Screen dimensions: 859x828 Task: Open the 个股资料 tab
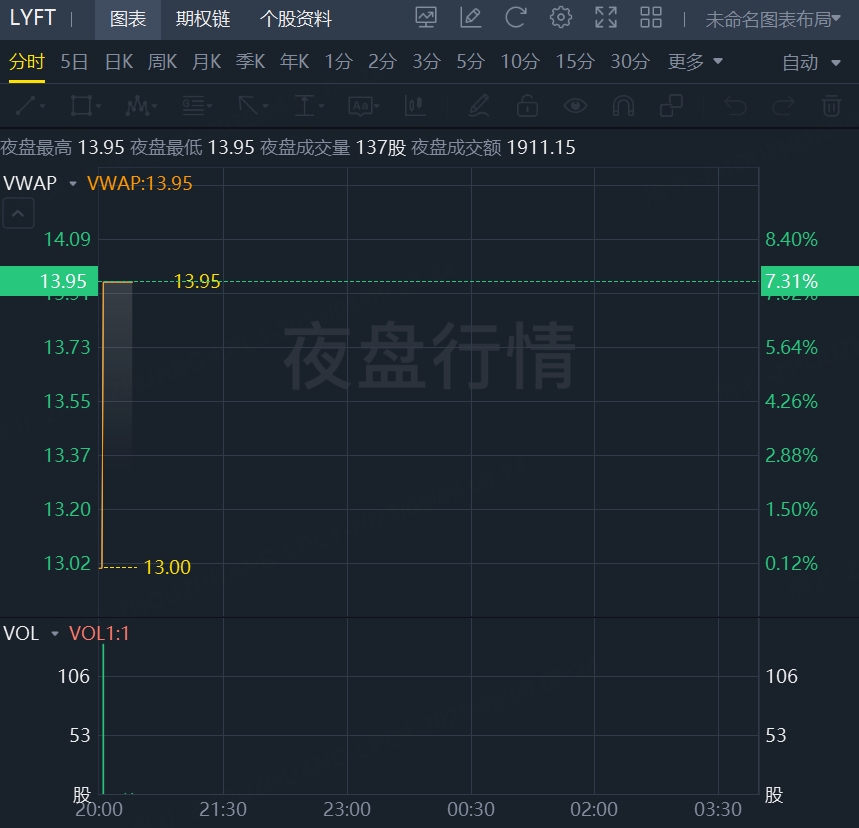[296, 19]
